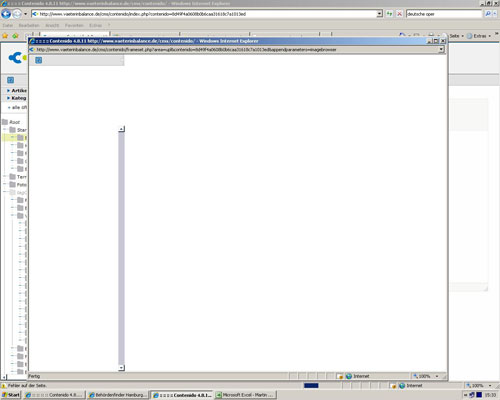Click the deutsche oper search field
Image resolution: width=500 pixels, height=400 pixels.
(x=444, y=14)
